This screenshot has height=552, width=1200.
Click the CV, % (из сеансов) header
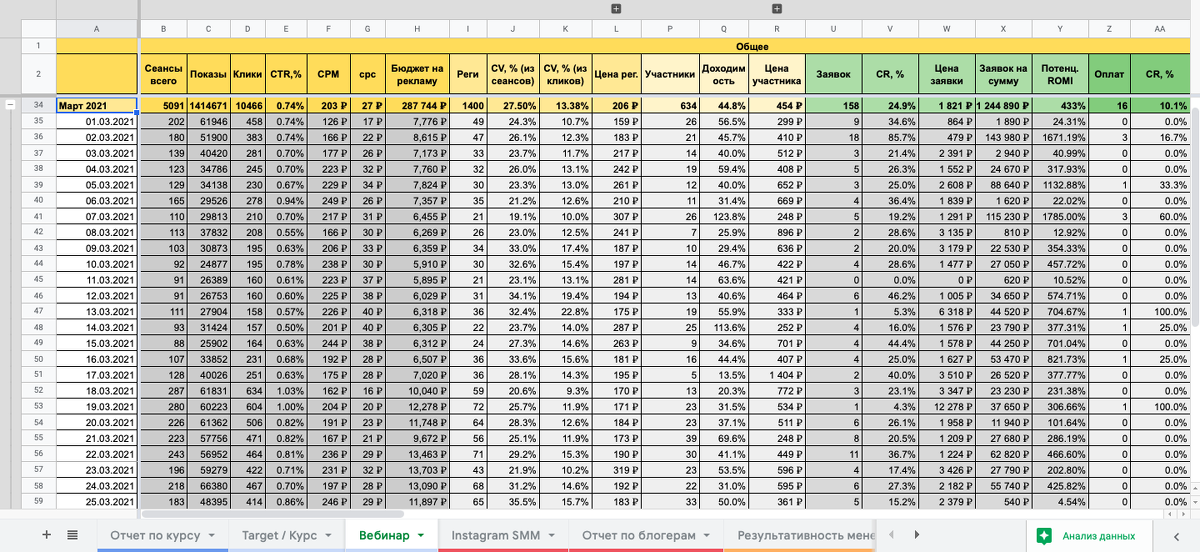(x=512, y=73)
